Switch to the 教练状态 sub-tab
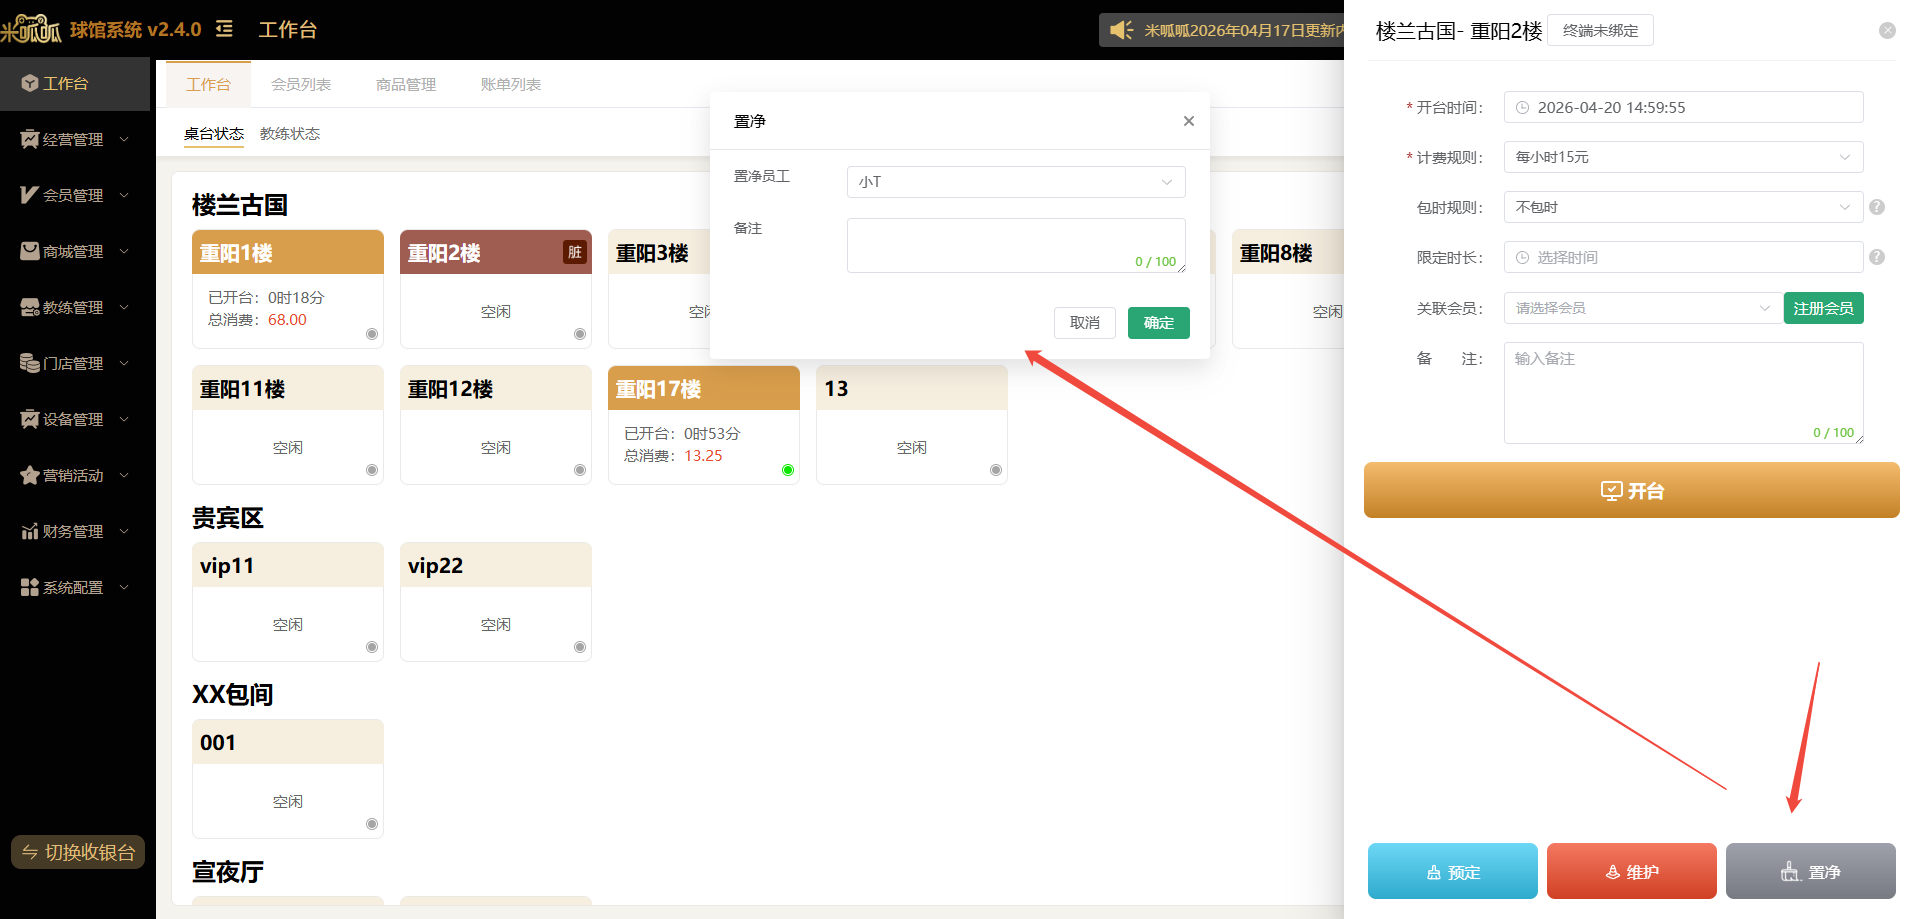The width and height of the screenshot is (1920, 919). (x=290, y=133)
